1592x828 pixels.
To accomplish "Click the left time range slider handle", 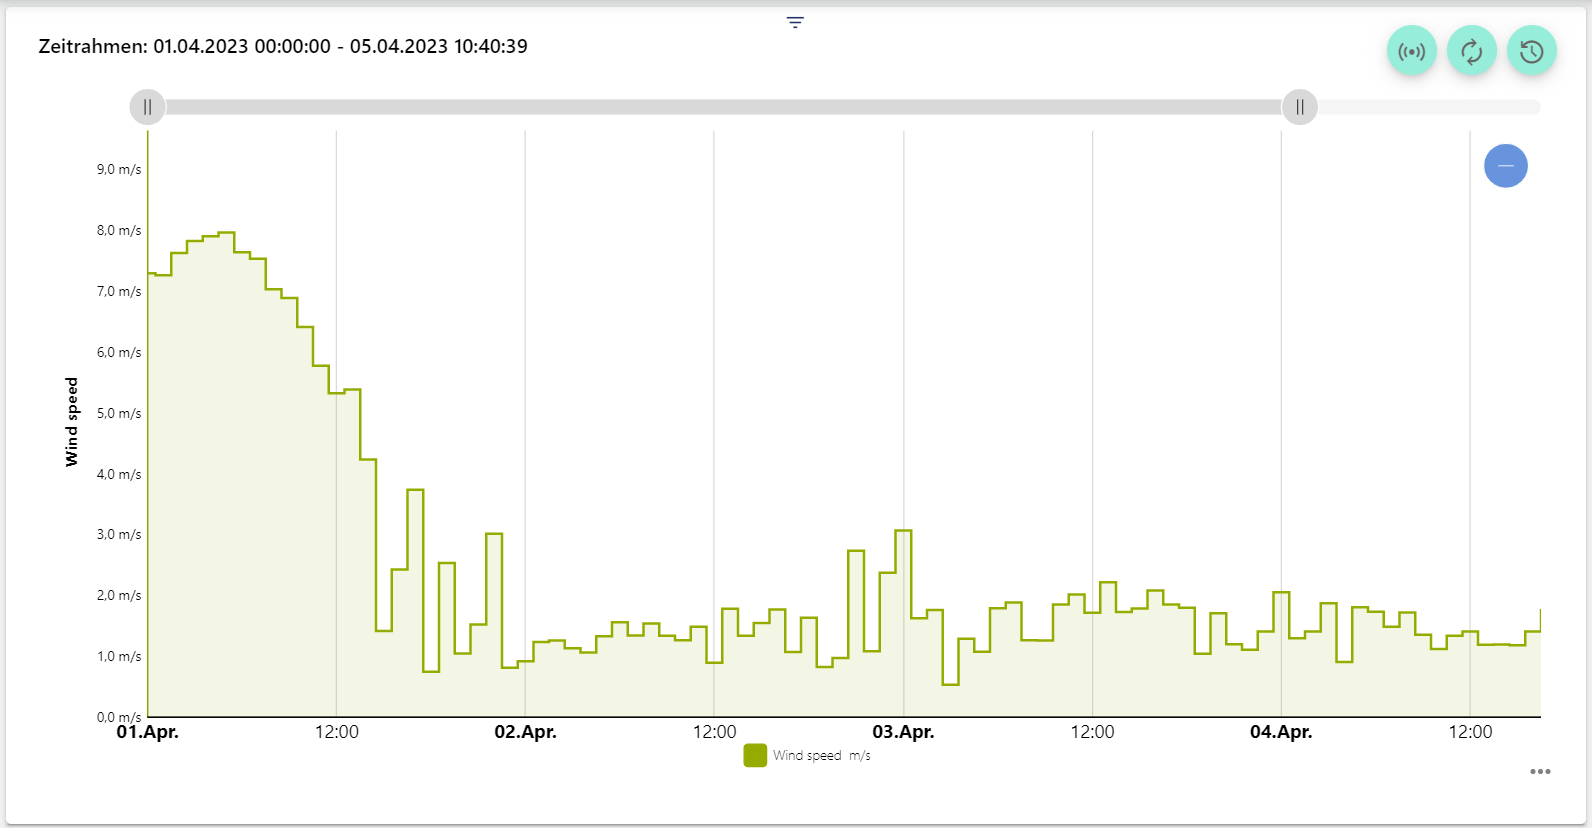I will [x=148, y=107].
